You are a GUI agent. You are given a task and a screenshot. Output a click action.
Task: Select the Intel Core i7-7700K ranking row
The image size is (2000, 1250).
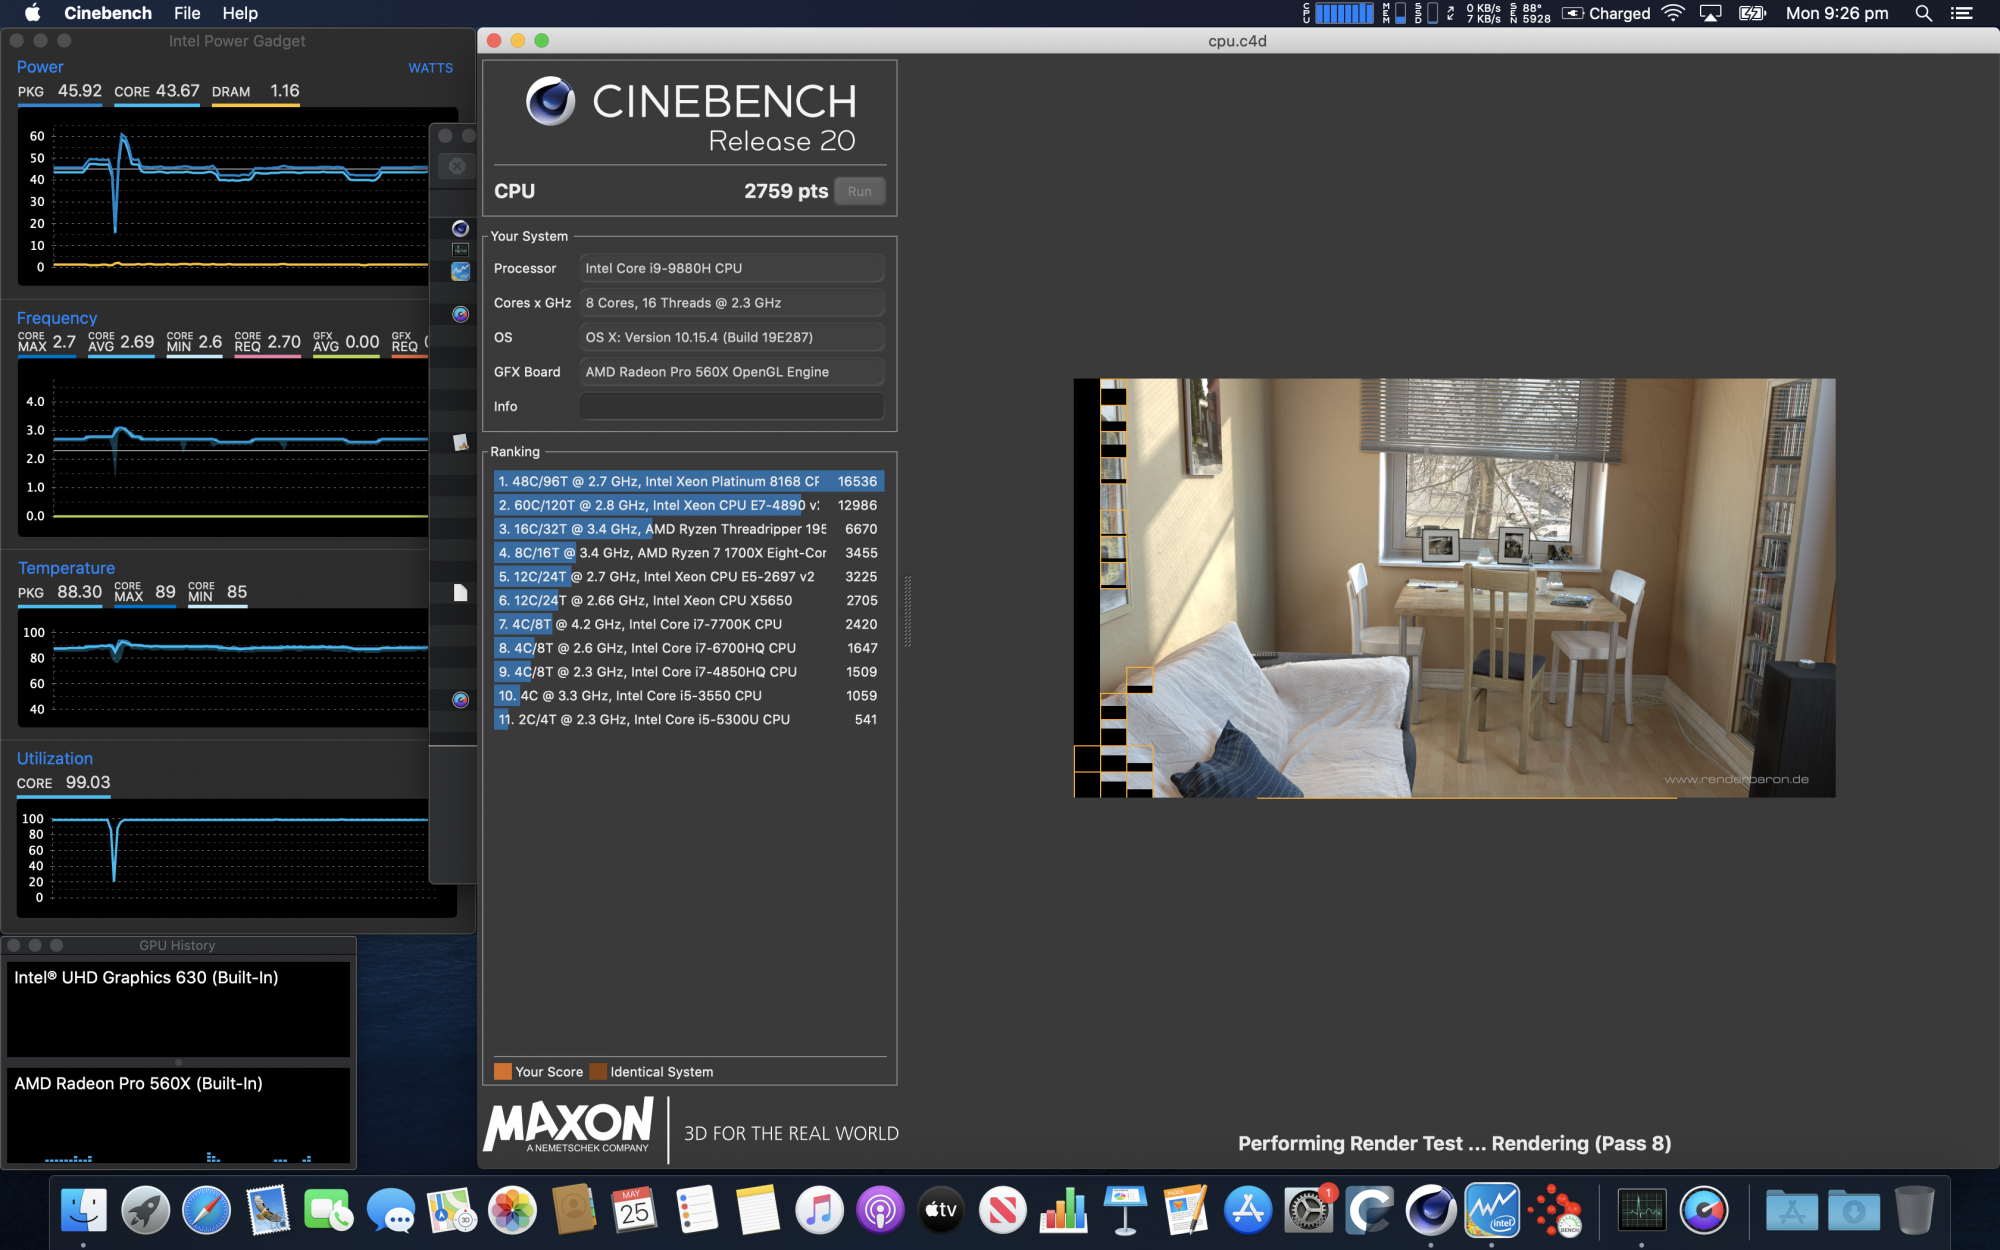click(x=688, y=624)
